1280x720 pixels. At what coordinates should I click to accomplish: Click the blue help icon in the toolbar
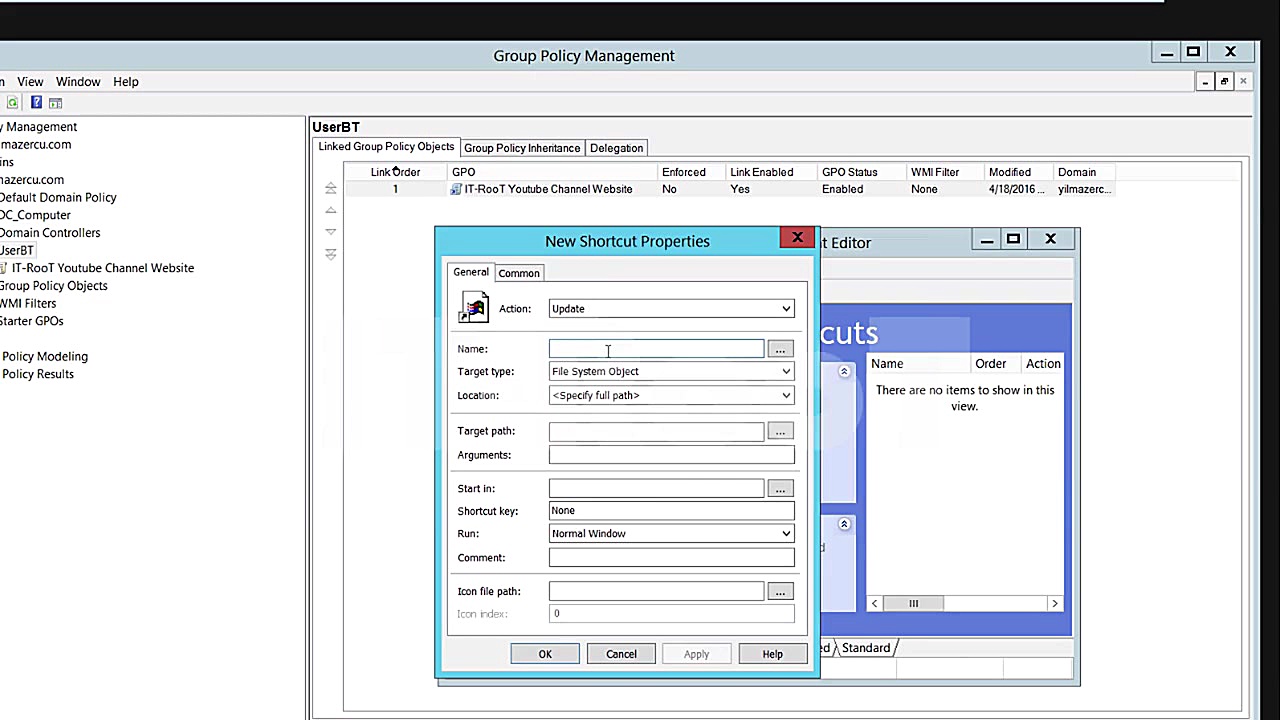[x=36, y=103]
